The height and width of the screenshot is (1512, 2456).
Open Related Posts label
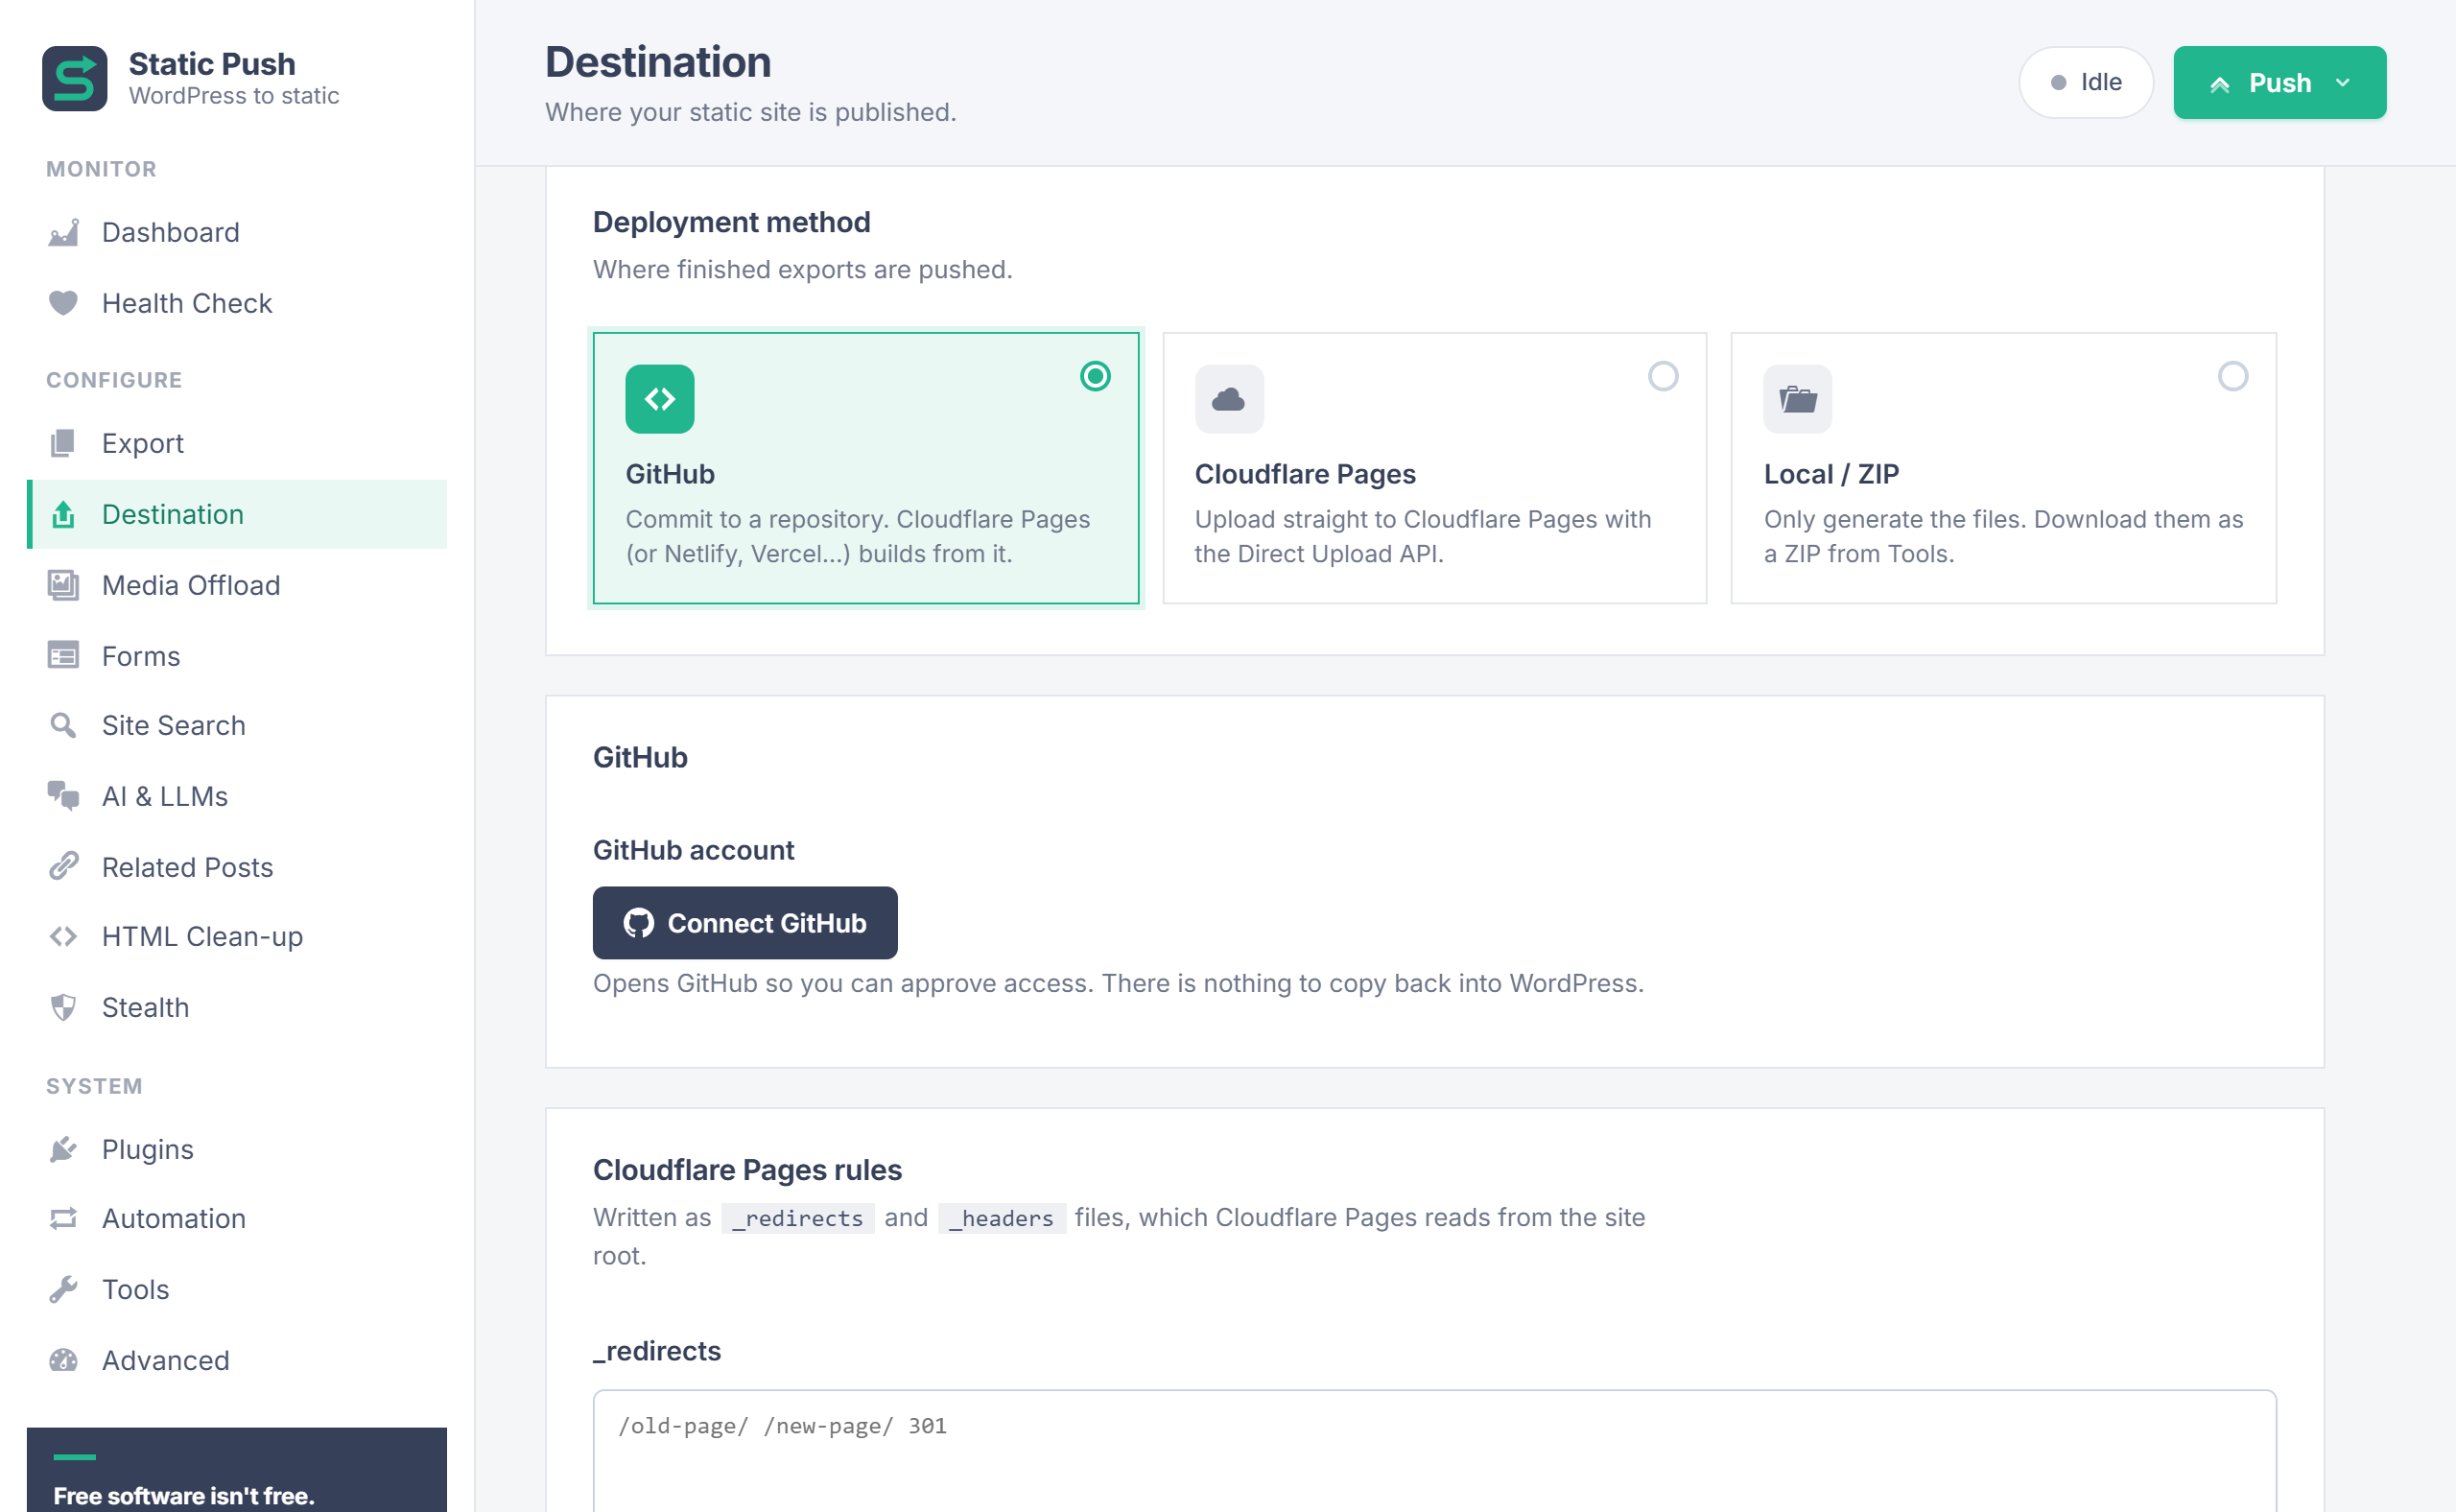point(188,867)
